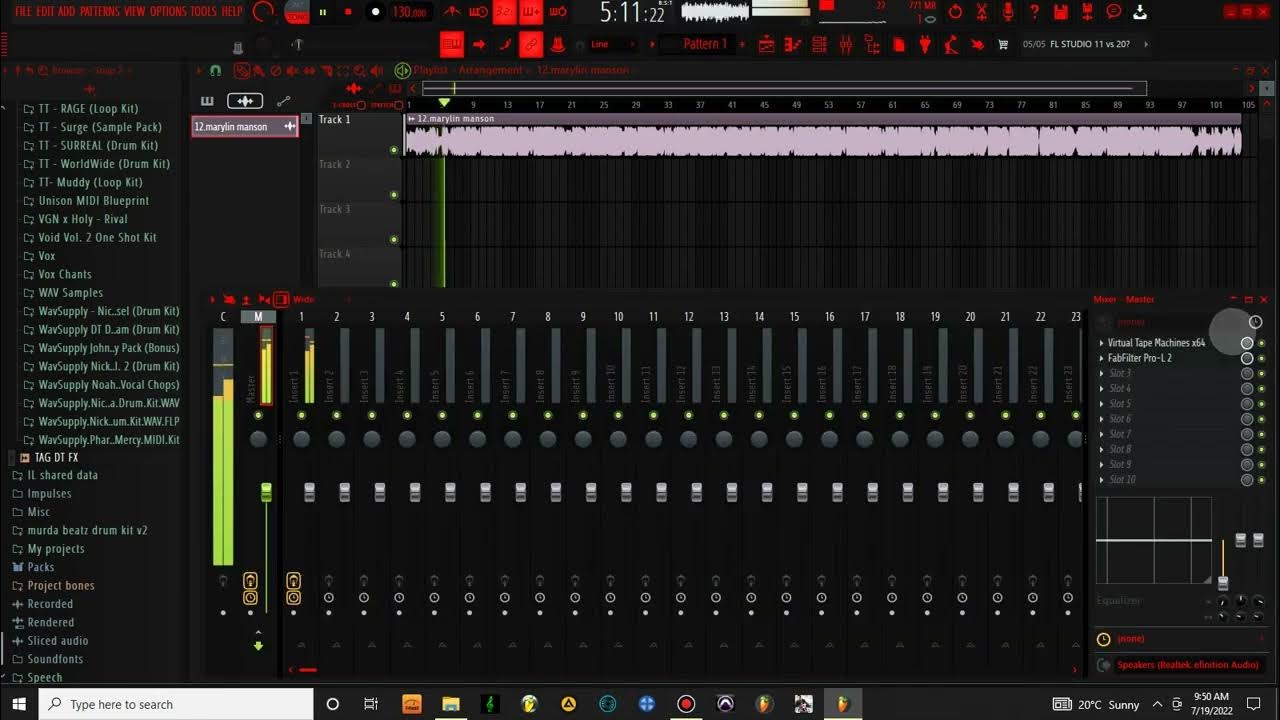The image size is (1280, 720).
Task: Expand FabFilter Pro-L 2 slot options
Action: click(1102, 358)
